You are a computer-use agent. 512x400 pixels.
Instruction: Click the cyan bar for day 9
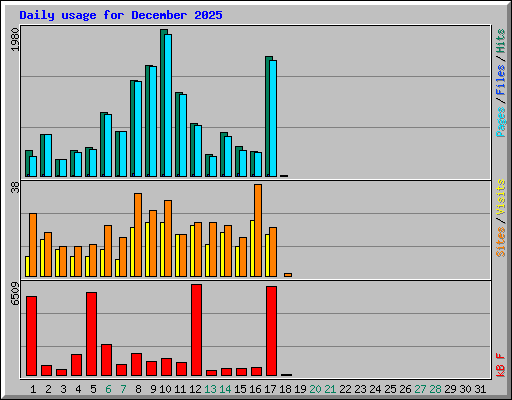point(153,121)
